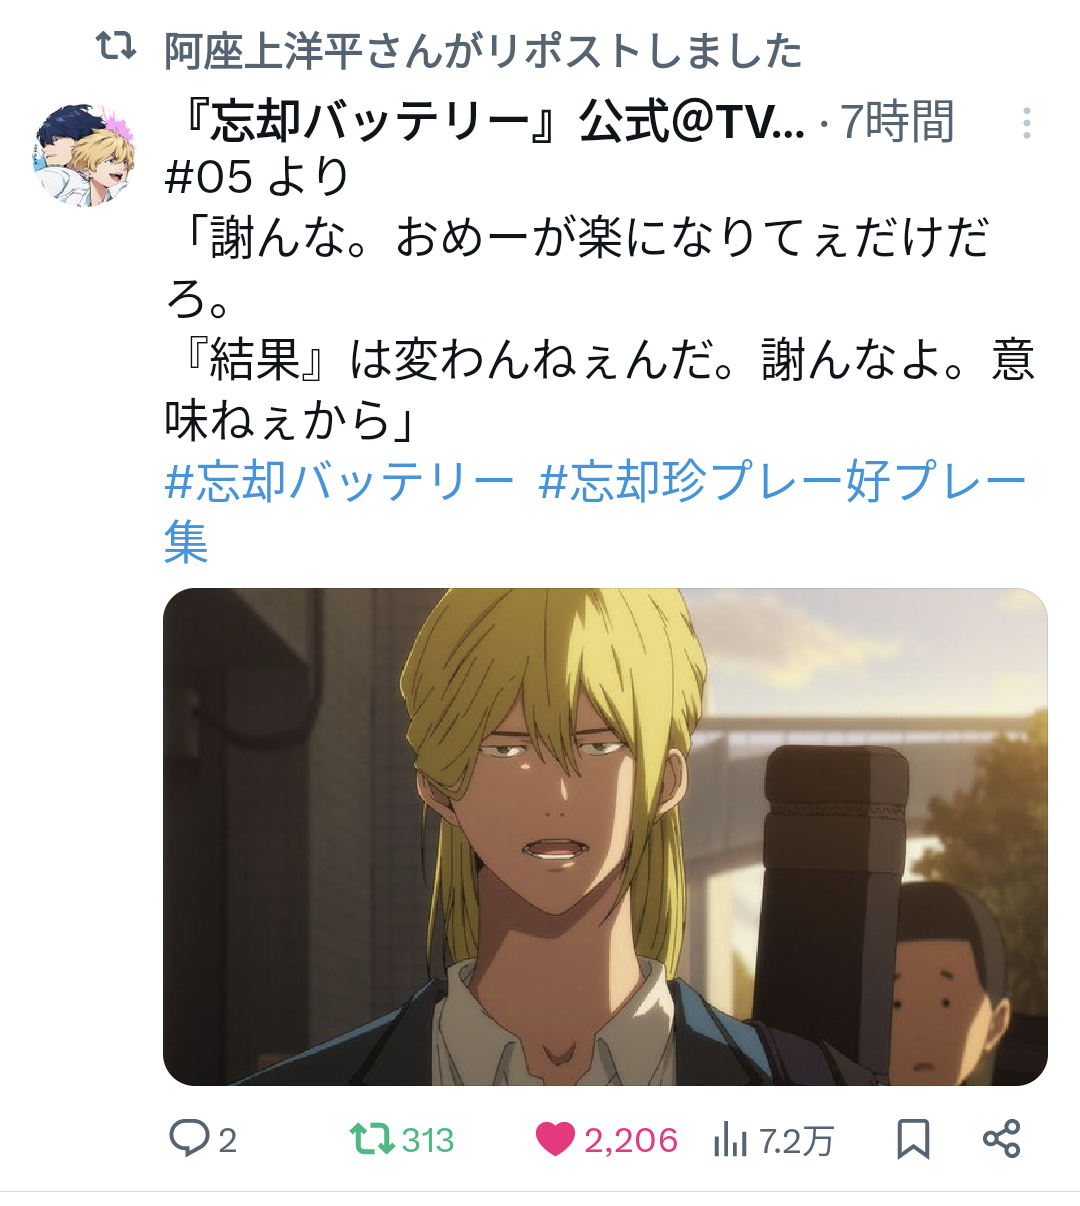Tap the view count 7.2万
This screenshot has width=1080, height=1206.
(x=796, y=1141)
